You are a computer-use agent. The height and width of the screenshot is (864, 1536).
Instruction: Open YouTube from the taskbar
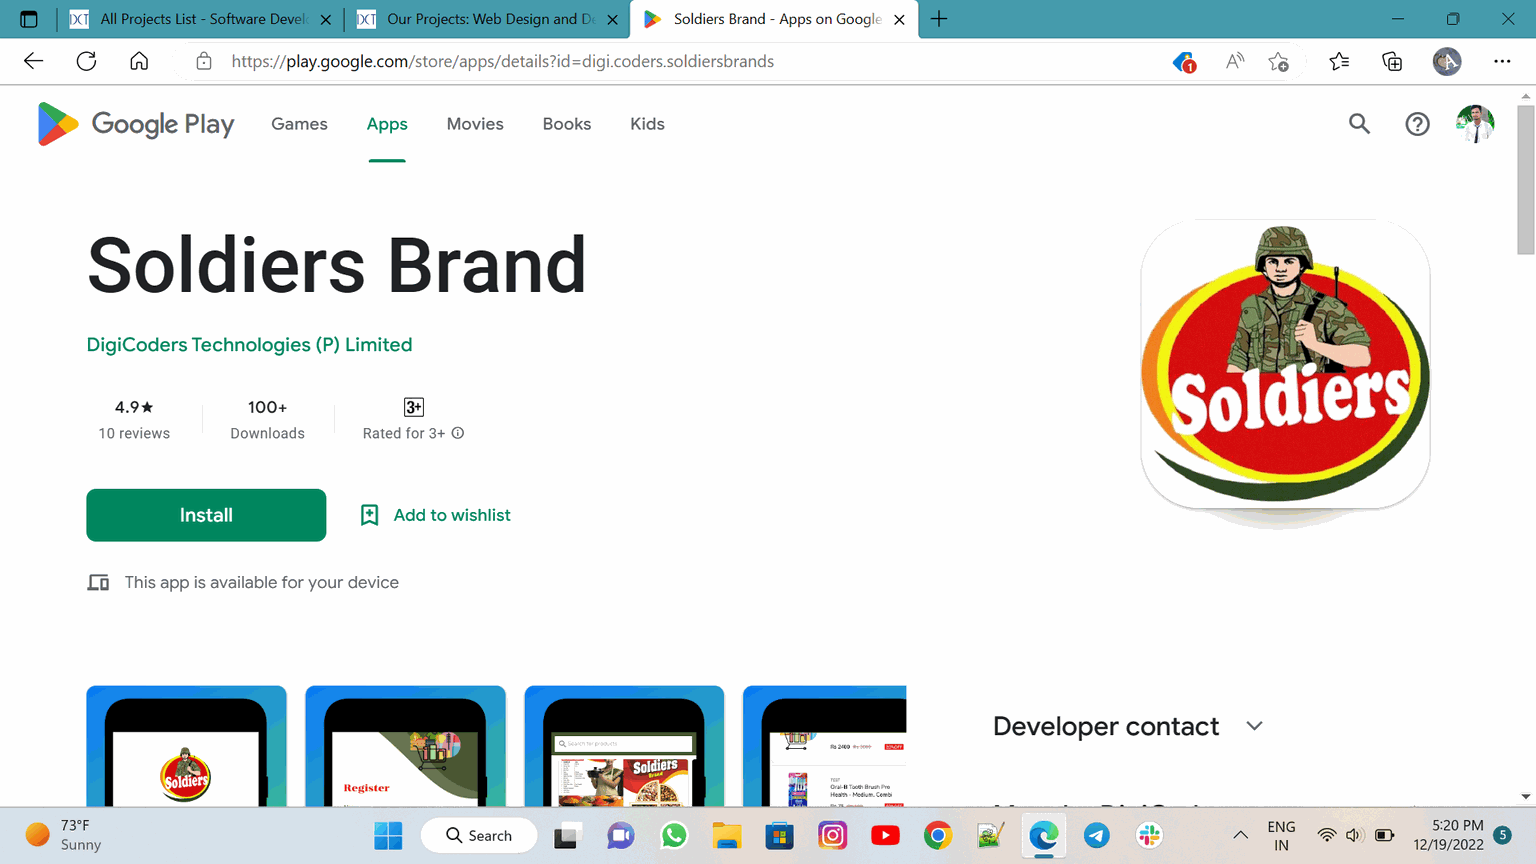pos(885,835)
